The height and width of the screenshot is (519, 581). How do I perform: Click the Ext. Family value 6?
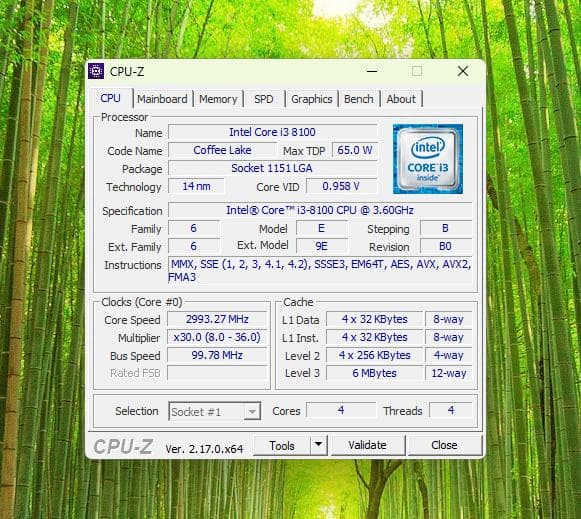click(194, 246)
